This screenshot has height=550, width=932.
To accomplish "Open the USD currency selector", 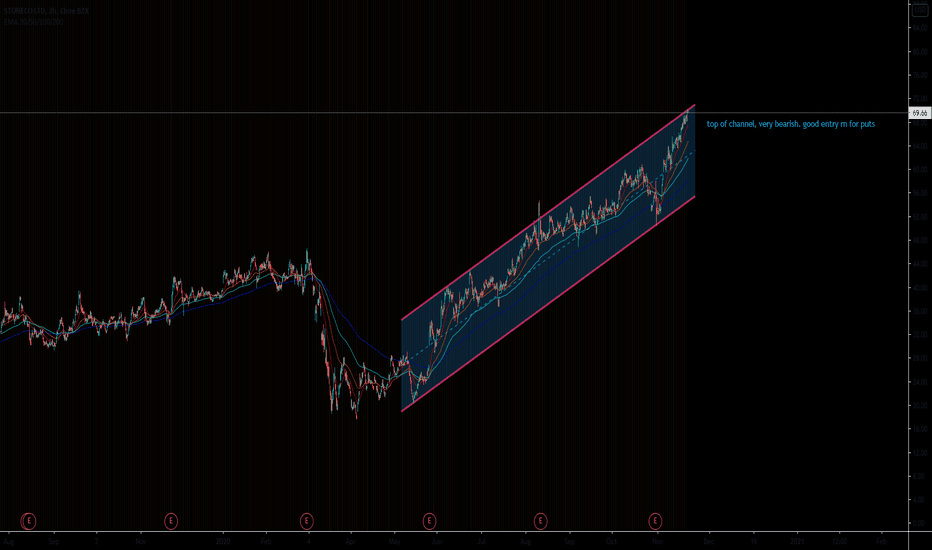I will 920,10.
